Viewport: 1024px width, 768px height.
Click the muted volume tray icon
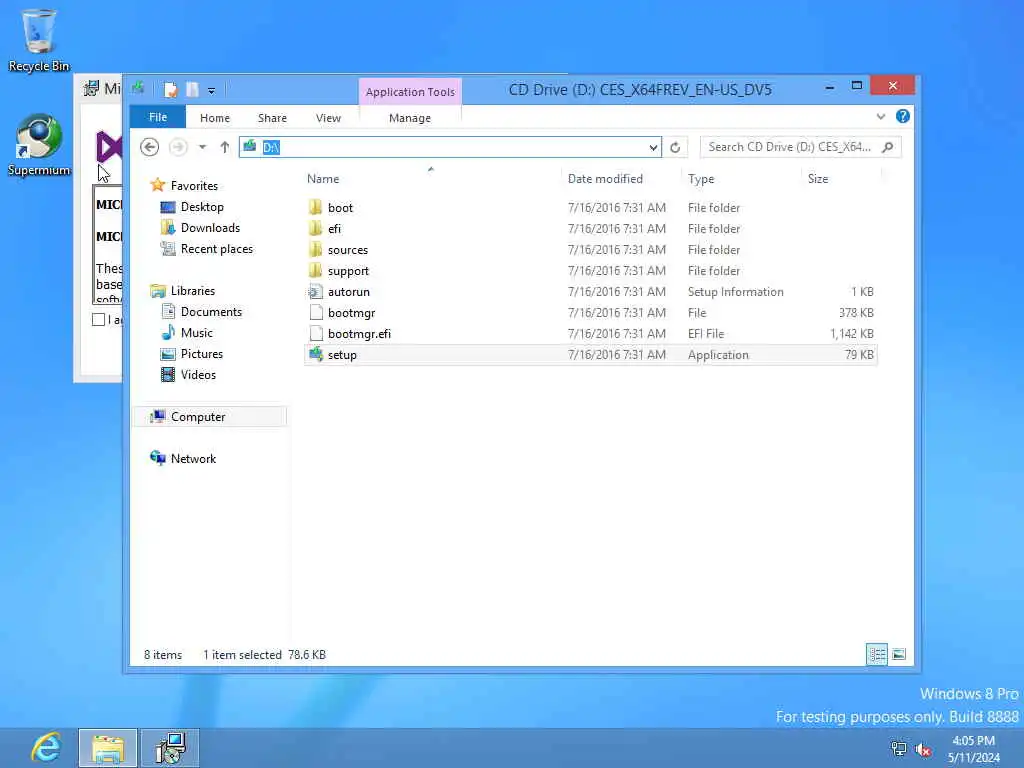(923, 750)
